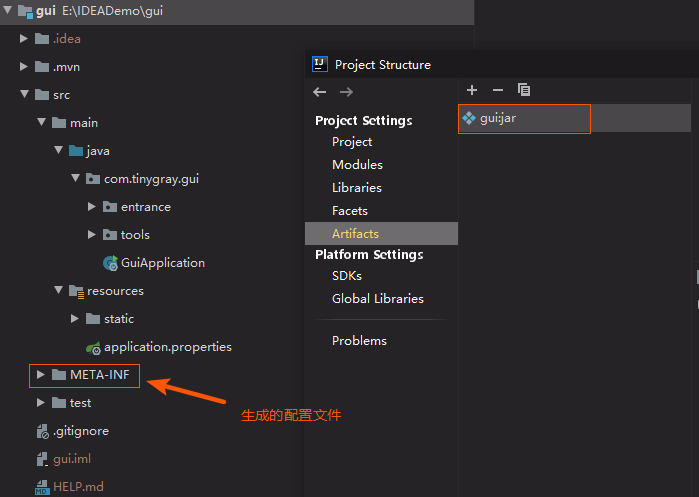Click the com.tinygray.gui package icon
The width and height of the screenshot is (699, 497).
93,179
